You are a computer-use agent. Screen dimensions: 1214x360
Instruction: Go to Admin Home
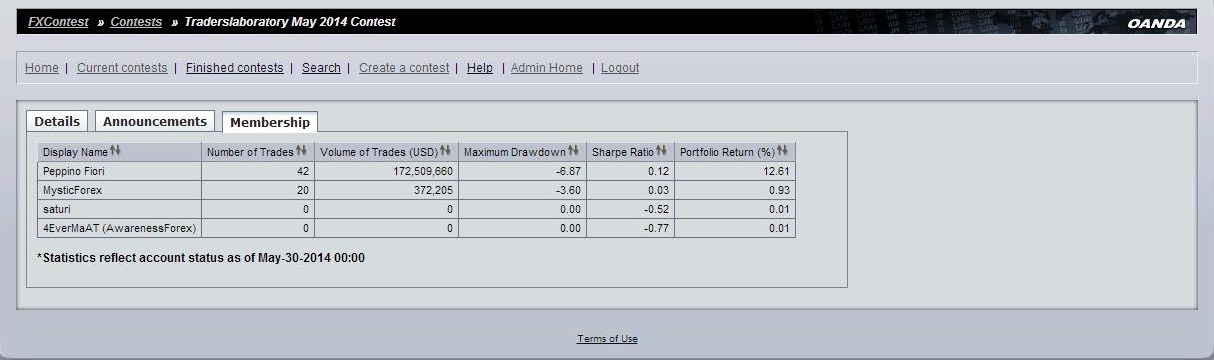(x=547, y=68)
